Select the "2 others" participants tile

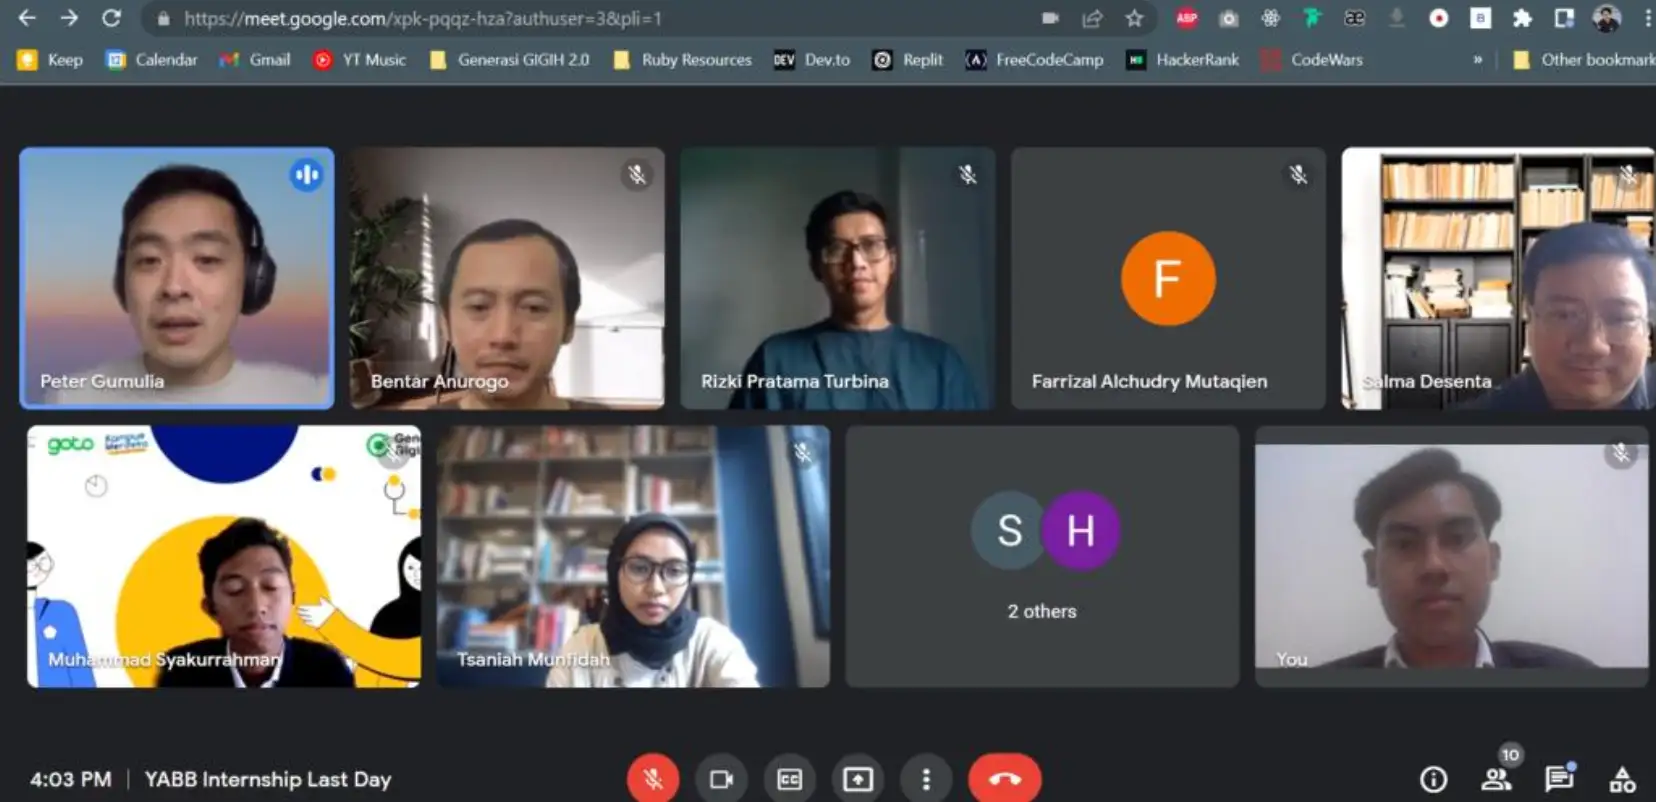pyautogui.click(x=1042, y=556)
